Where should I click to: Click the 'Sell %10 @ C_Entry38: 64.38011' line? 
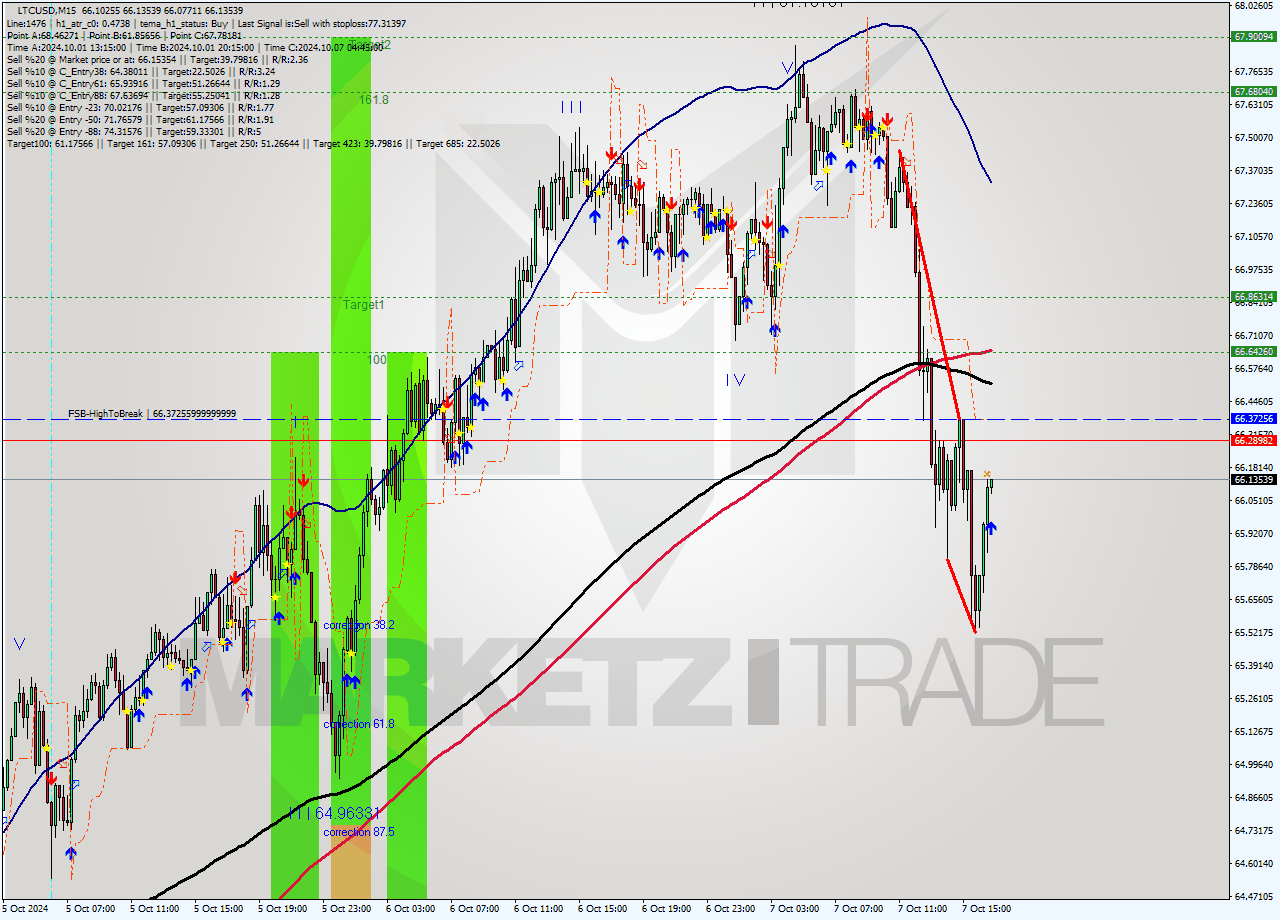coord(140,72)
